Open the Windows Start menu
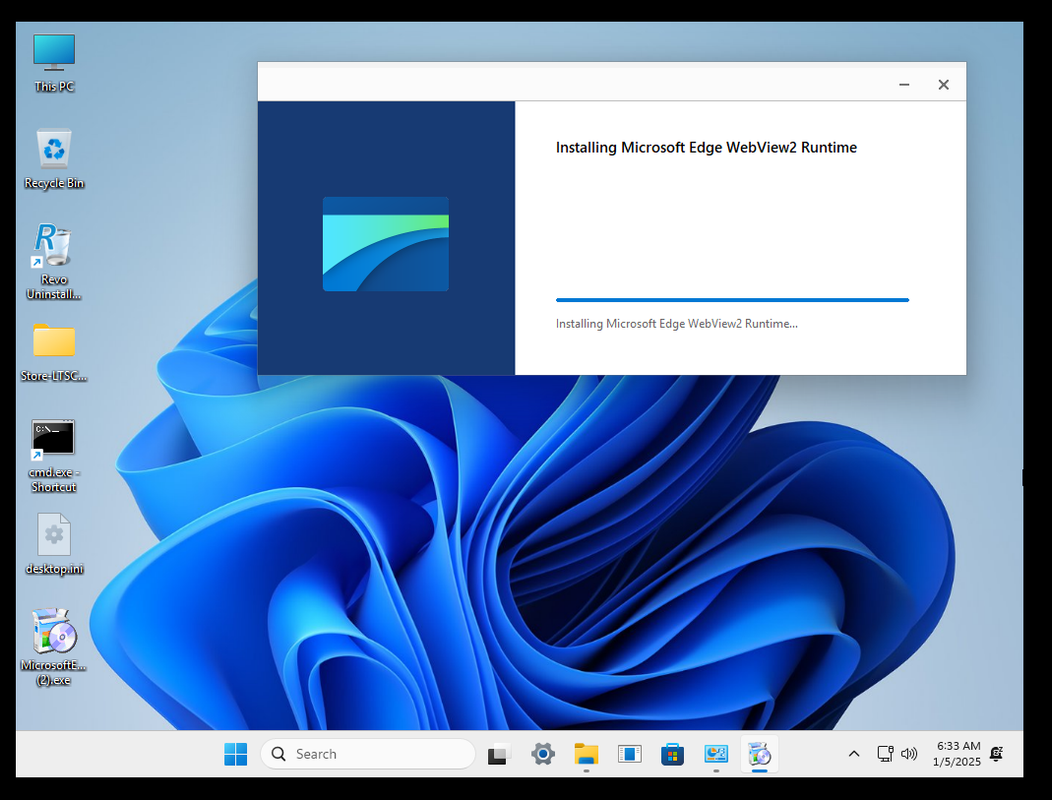 (235, 754)
